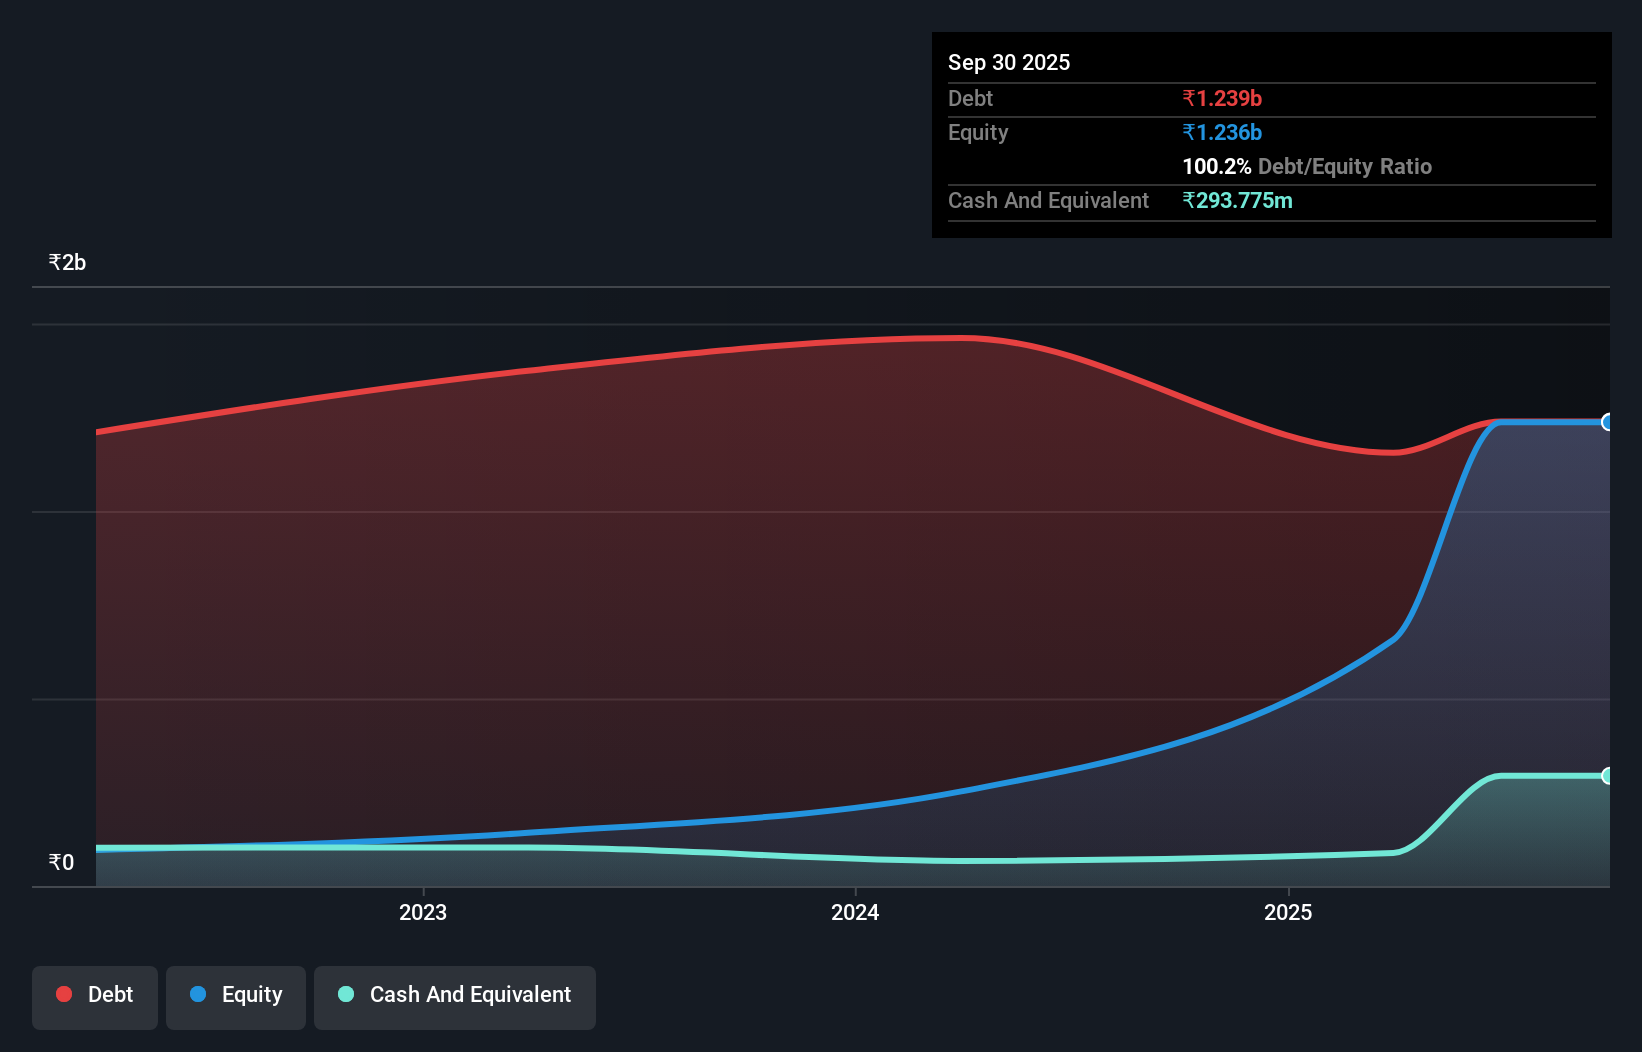
Task: Click the blue Equity value ₹1.236b in tooltip
Action: point(1222,132)
